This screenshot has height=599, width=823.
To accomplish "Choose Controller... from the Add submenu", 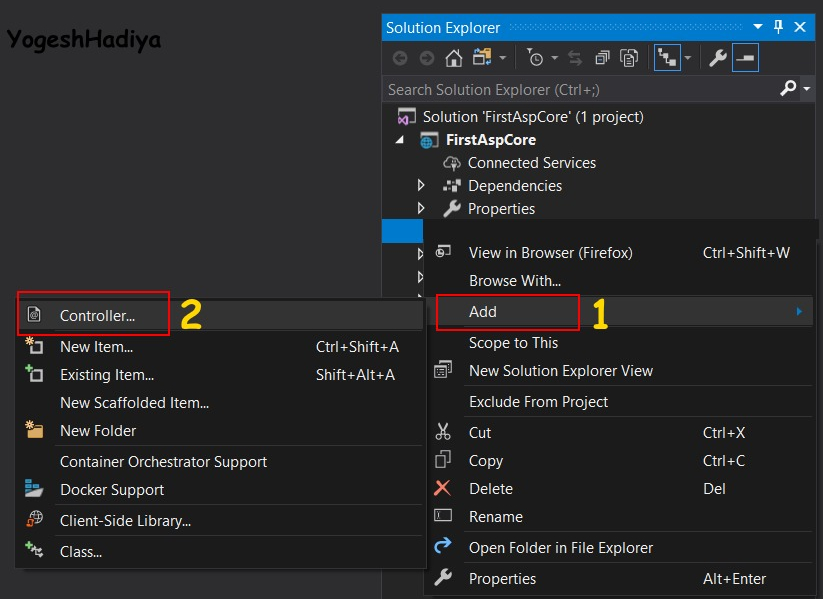I will tap(97, 315).
